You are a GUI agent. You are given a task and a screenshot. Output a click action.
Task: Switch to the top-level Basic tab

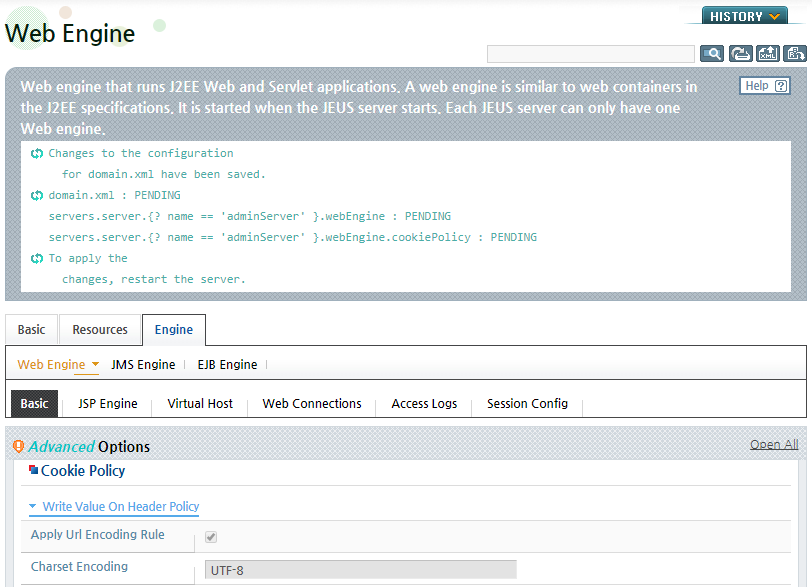point(32,330)
